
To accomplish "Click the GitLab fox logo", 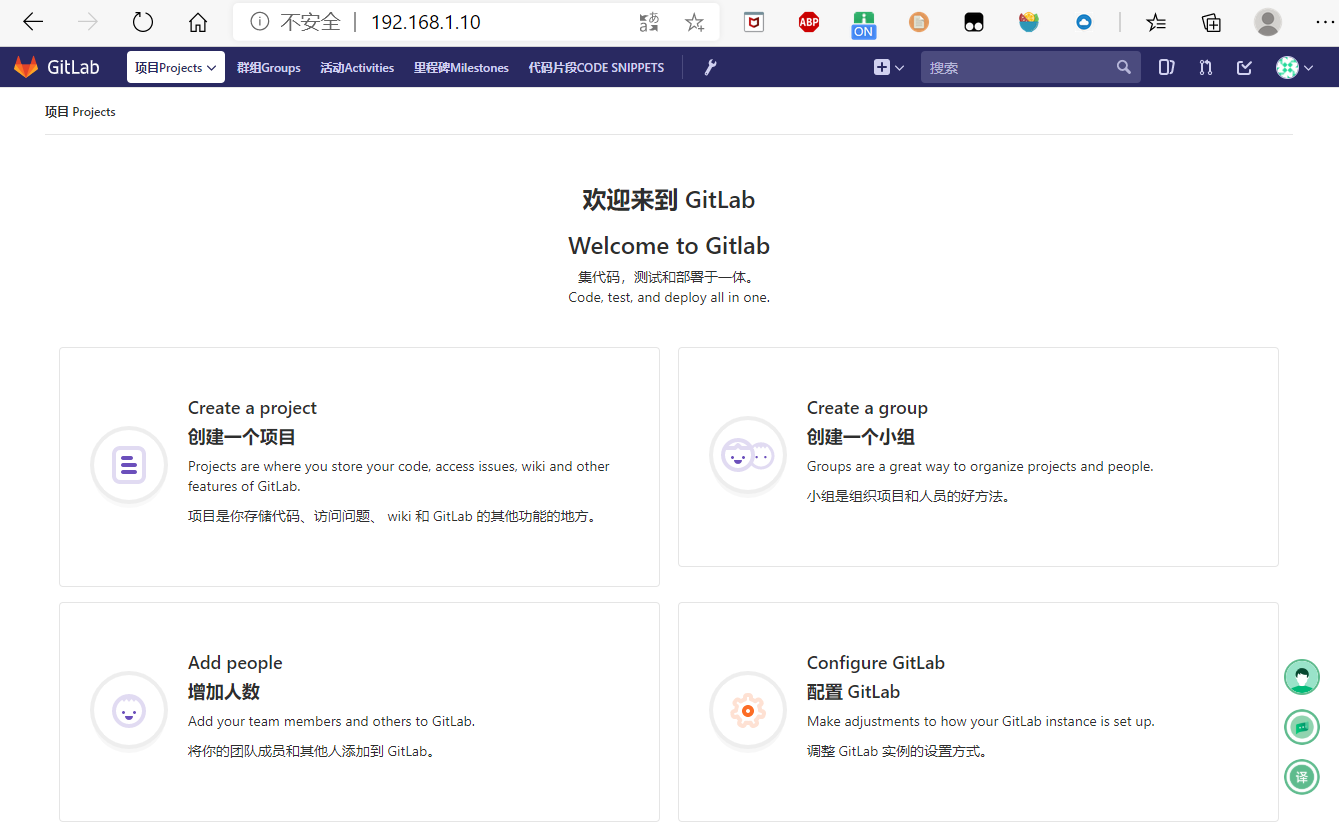I will 25,66.
